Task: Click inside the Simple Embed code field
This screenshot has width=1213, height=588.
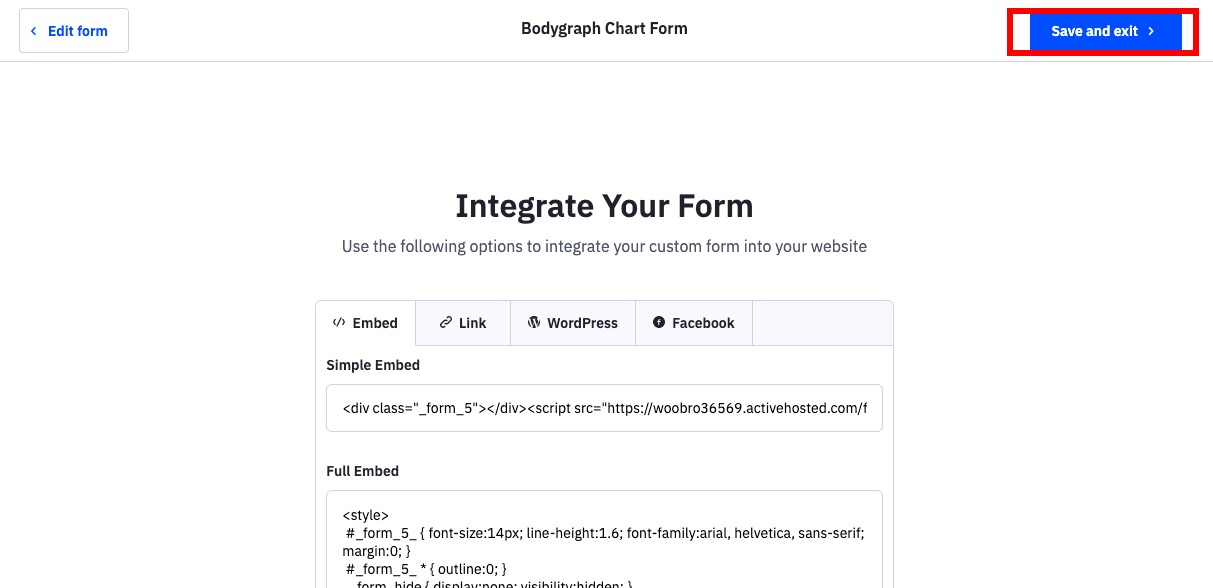Action: (604, 408)
